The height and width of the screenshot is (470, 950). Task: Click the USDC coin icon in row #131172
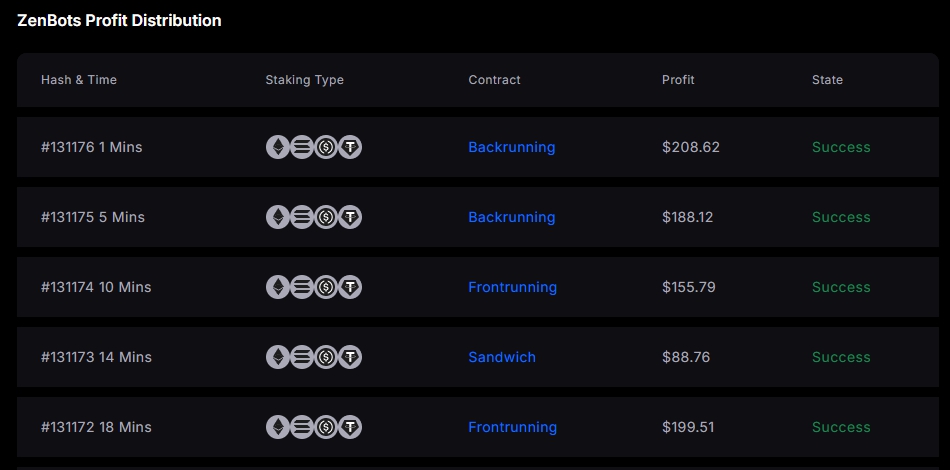(326, 427)
